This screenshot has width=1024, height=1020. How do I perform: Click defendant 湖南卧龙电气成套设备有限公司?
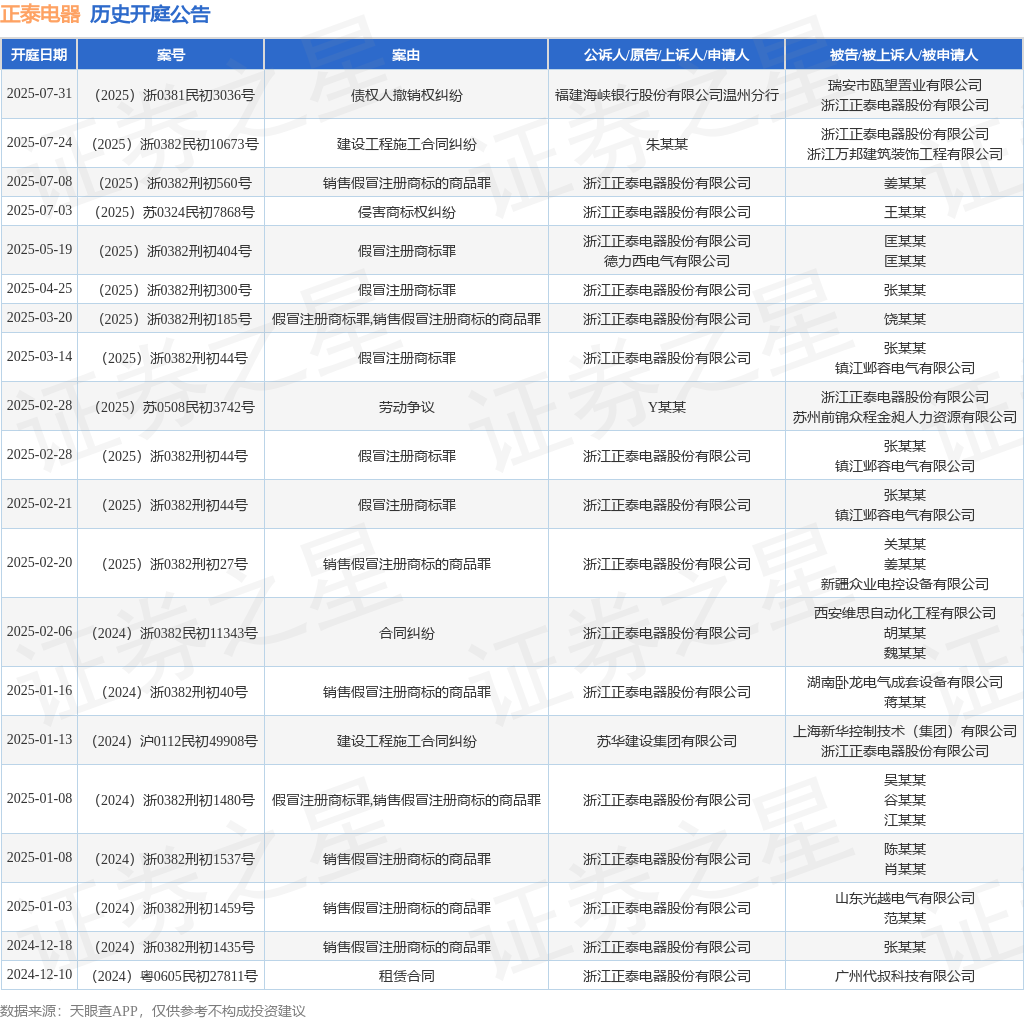tap(904, 682)
